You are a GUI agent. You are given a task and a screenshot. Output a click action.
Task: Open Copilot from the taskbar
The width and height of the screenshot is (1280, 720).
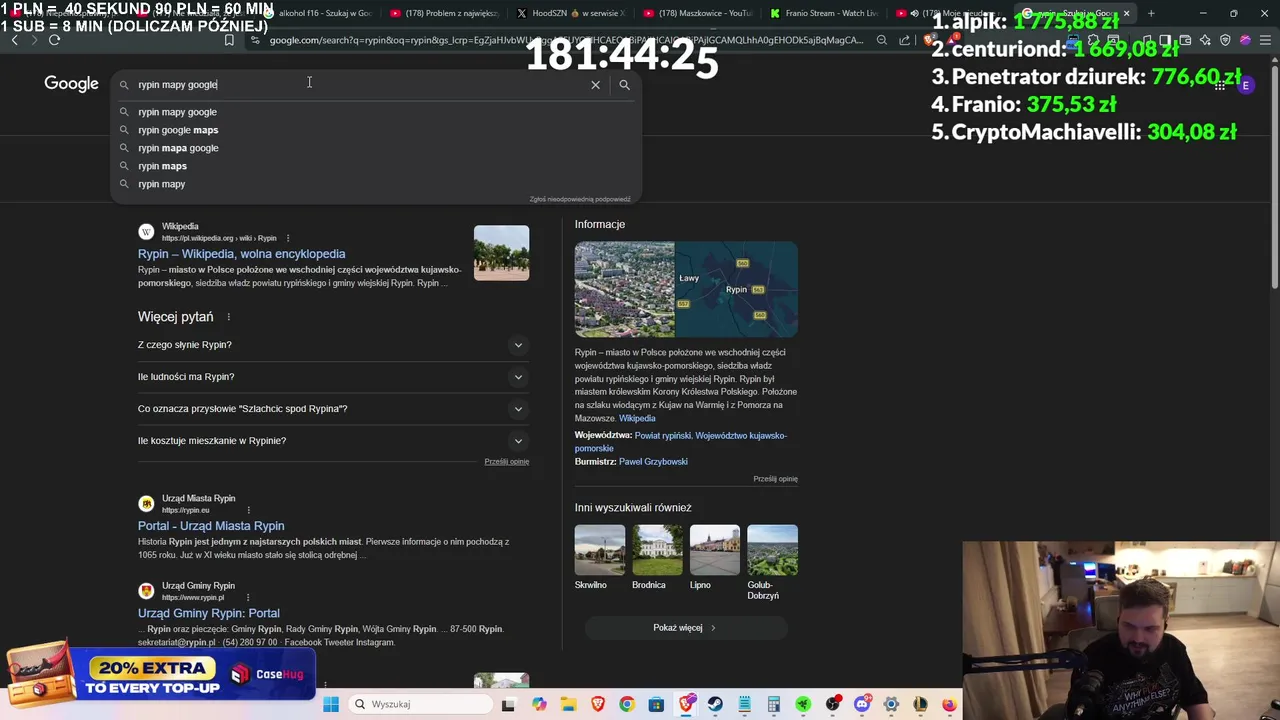539,704
